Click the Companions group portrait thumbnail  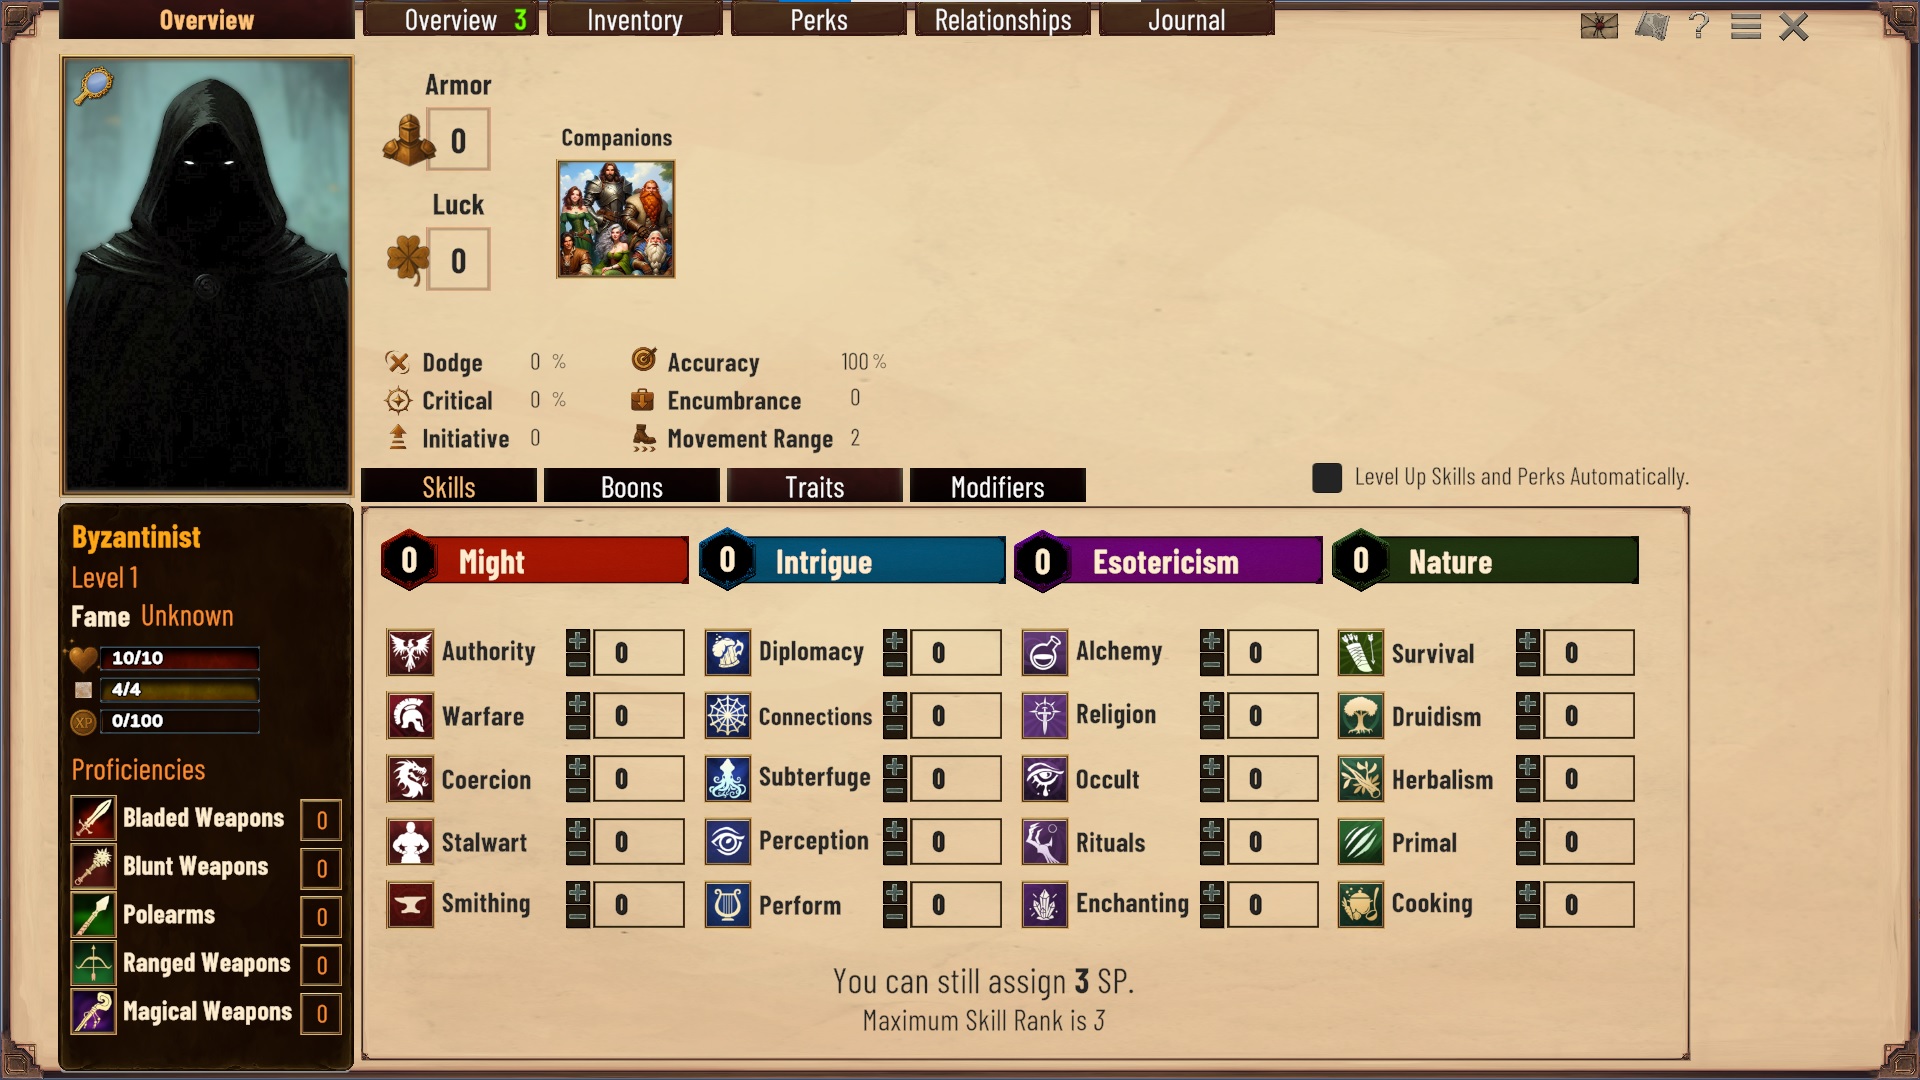pyautogui.click(x=616, y=219)
